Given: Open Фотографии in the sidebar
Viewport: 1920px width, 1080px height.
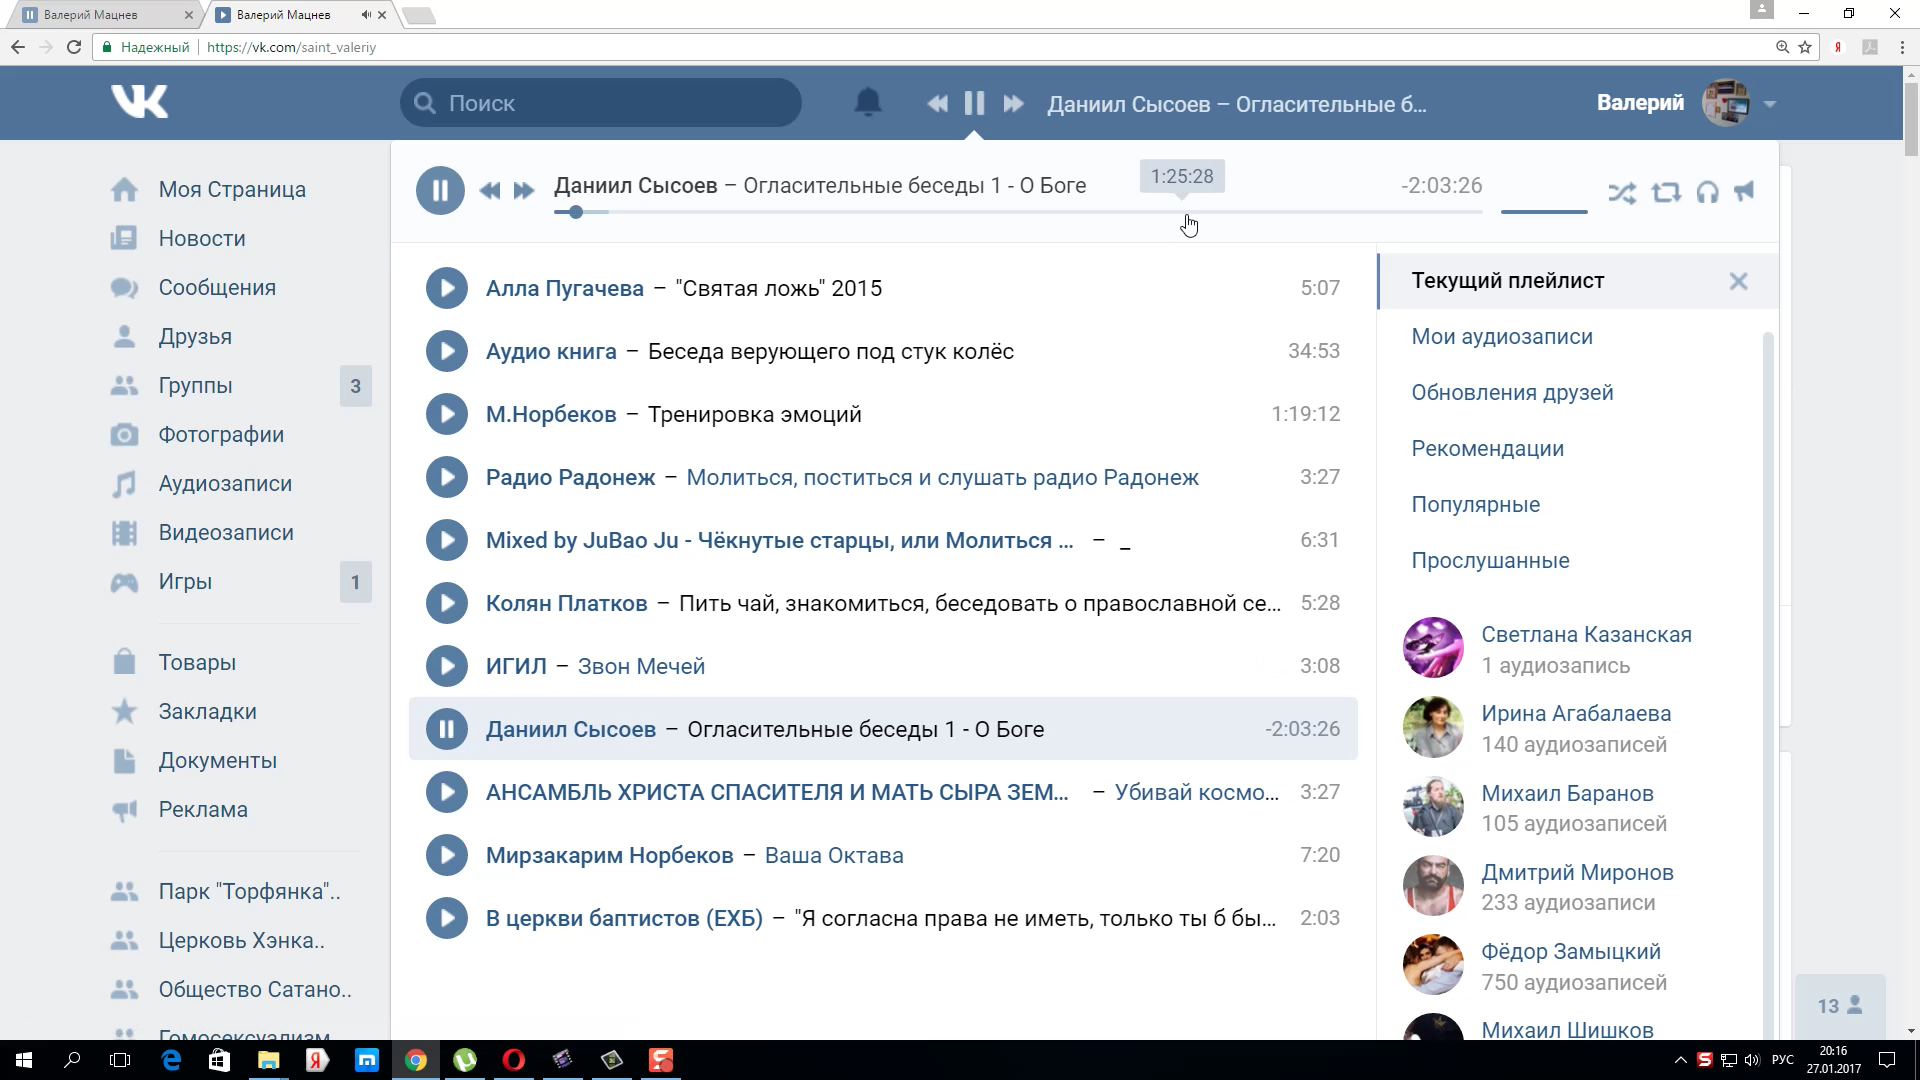Looking at the screenshot, I should [221, 435].
